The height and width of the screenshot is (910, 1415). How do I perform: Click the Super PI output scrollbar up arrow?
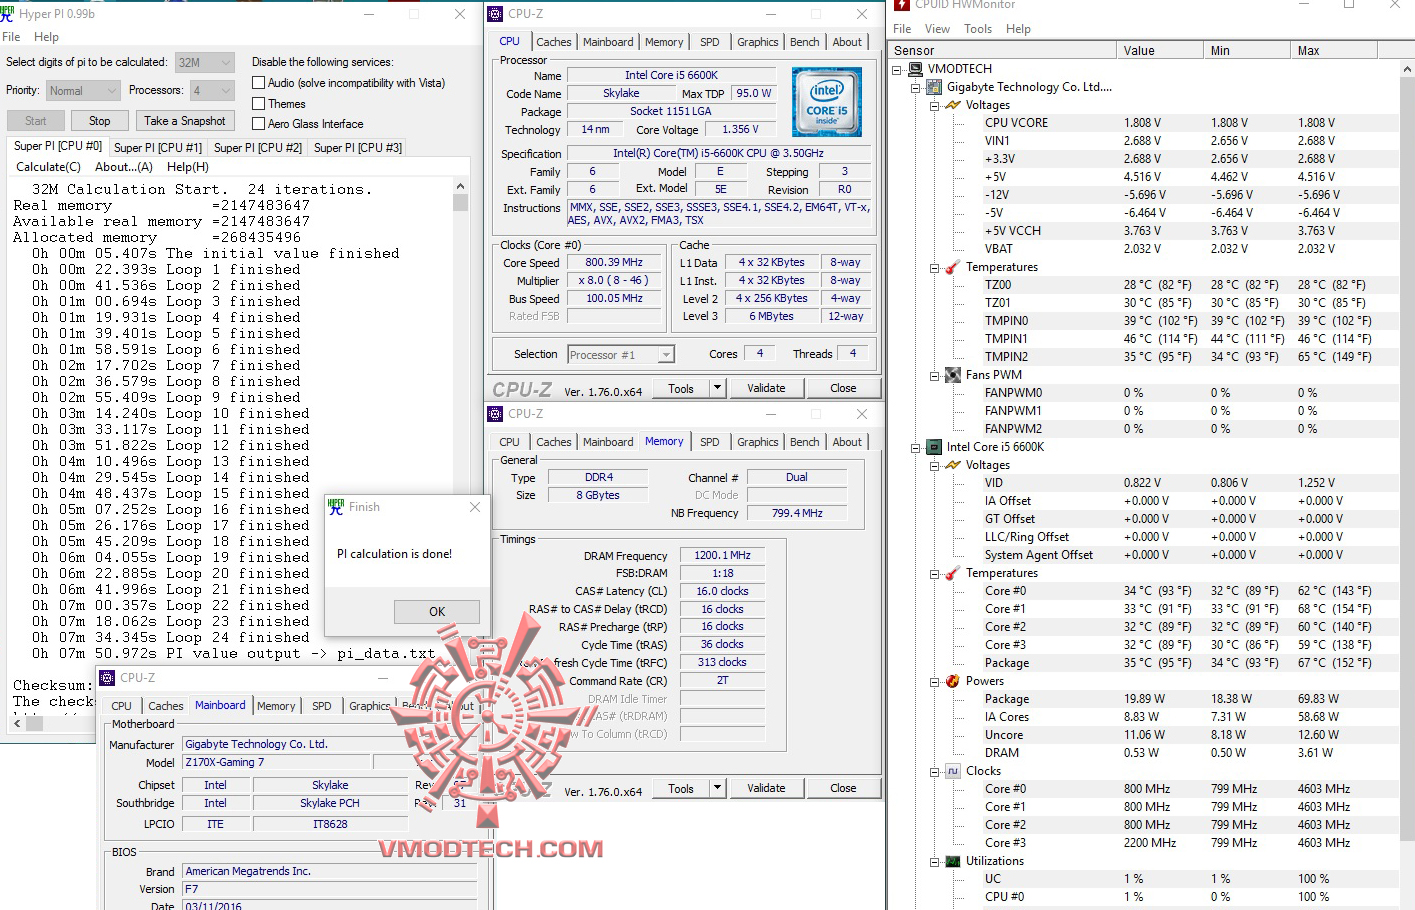tap(460, 186)
